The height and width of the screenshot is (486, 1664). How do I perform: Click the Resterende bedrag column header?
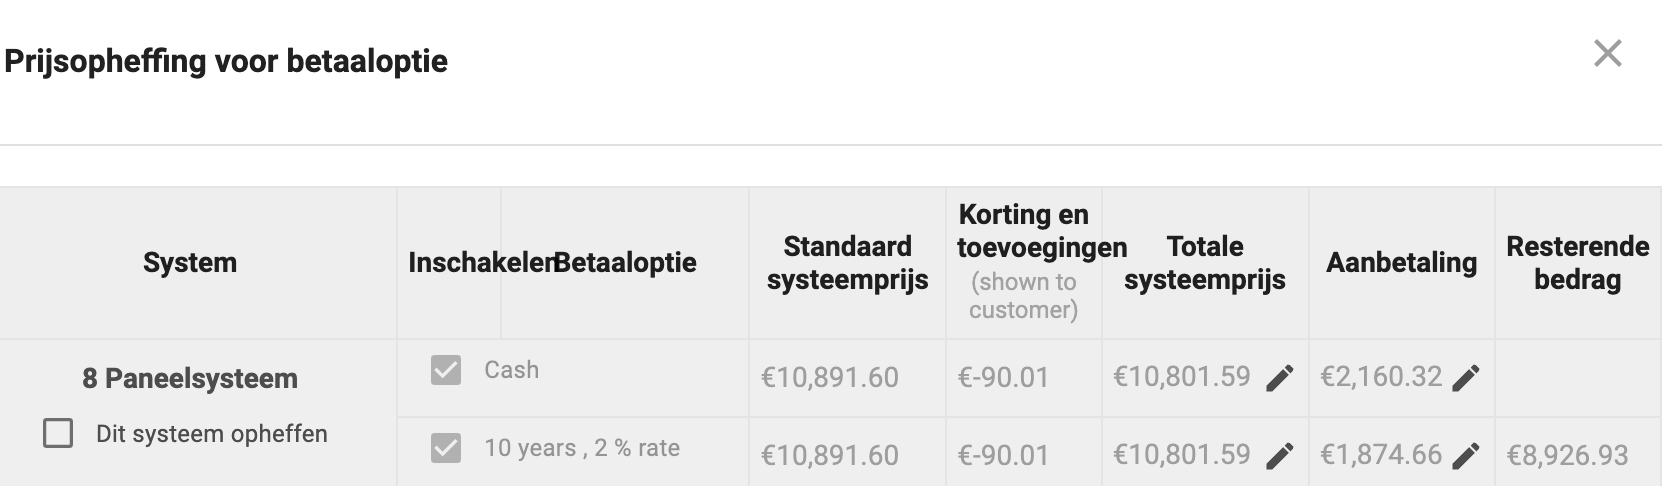click(1578, 263)
